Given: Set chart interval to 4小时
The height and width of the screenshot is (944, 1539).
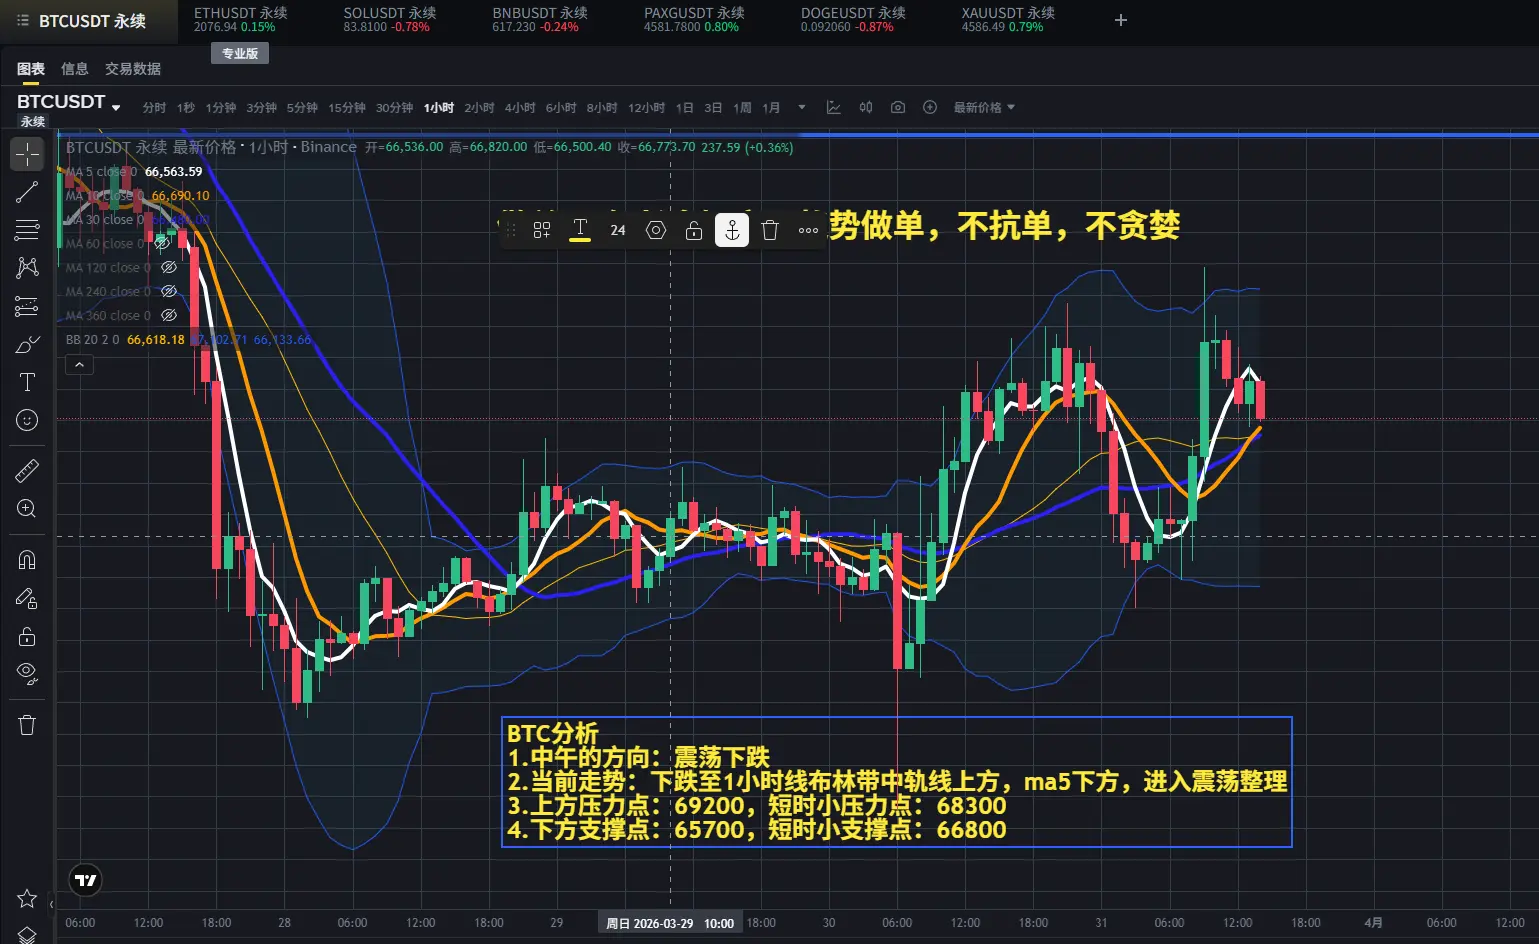Looking at the screenshot, I should pos(520,107).
